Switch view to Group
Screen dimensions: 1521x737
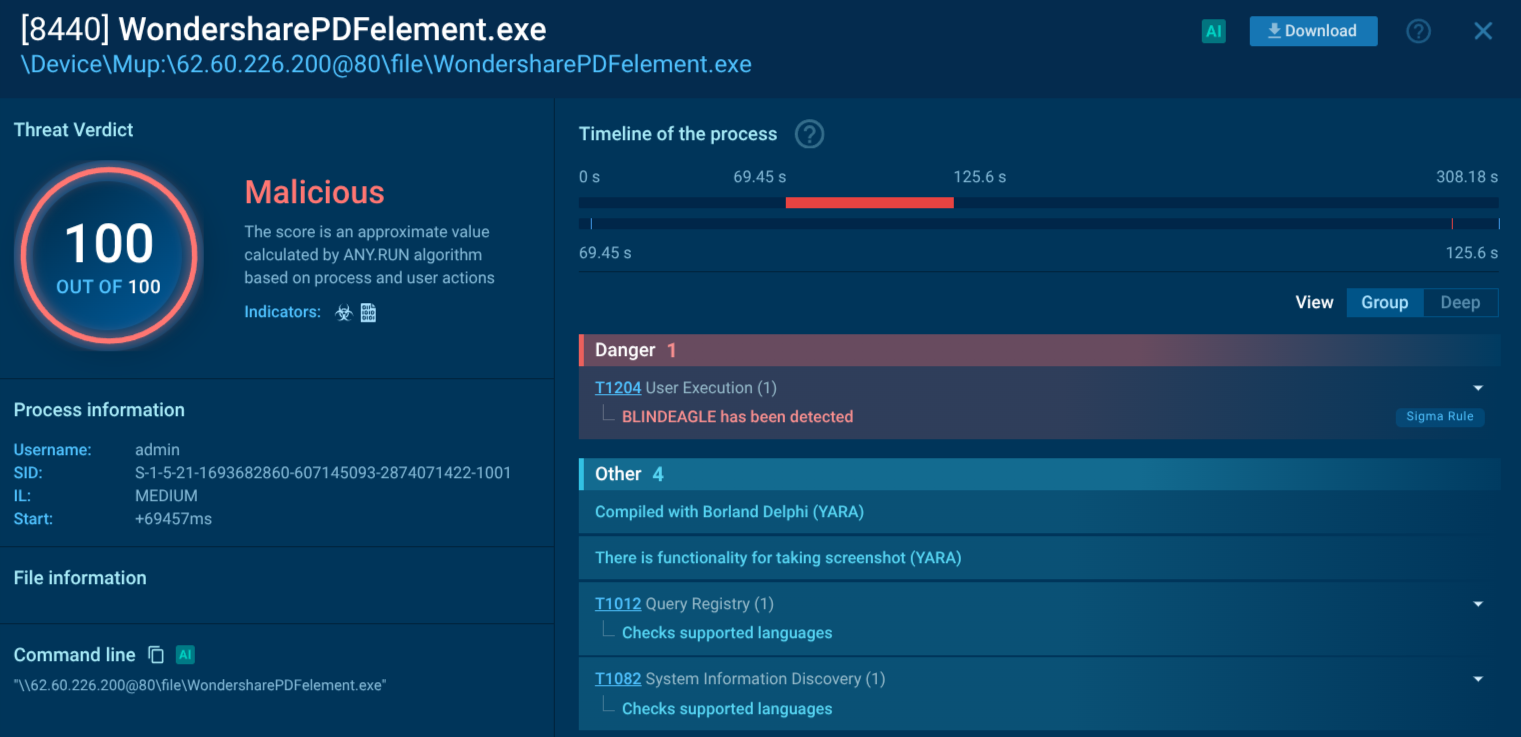[1384, 302]
